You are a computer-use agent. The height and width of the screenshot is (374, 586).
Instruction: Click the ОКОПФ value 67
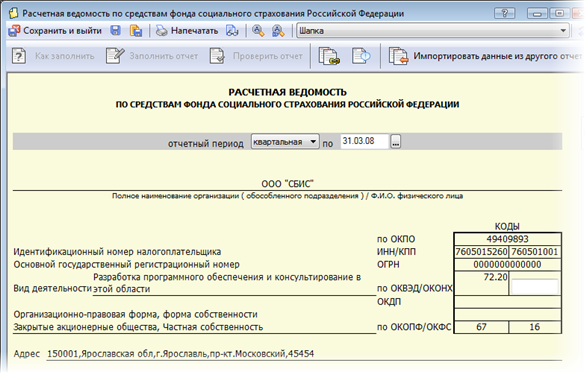click(x=481, y=327)
